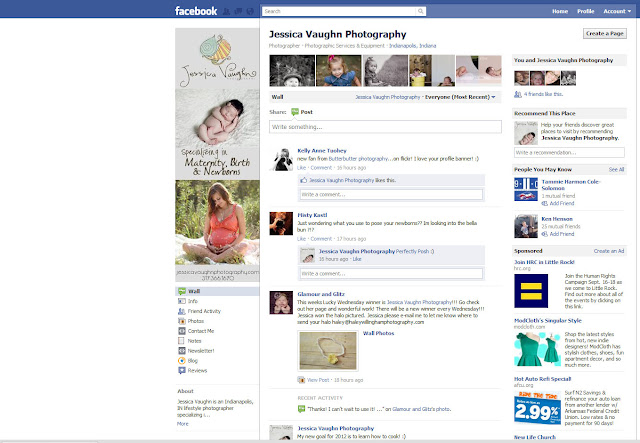Click '4 friends like this.' text
Image resolution: width=640 pixels, height=443 pixels.
(x=543, y=94)
